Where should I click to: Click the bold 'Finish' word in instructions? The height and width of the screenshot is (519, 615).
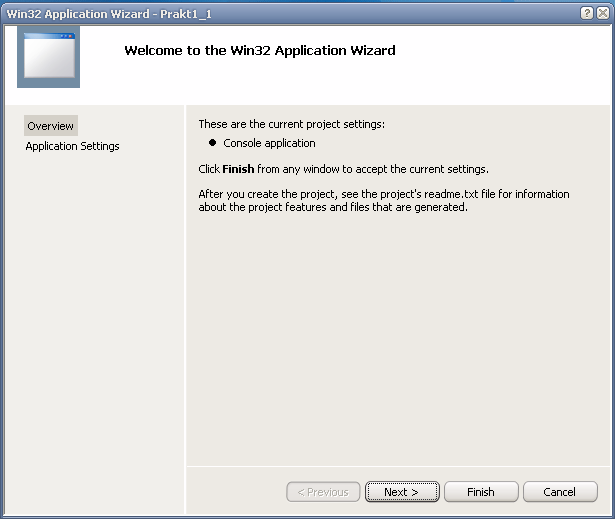click(238, 169)
